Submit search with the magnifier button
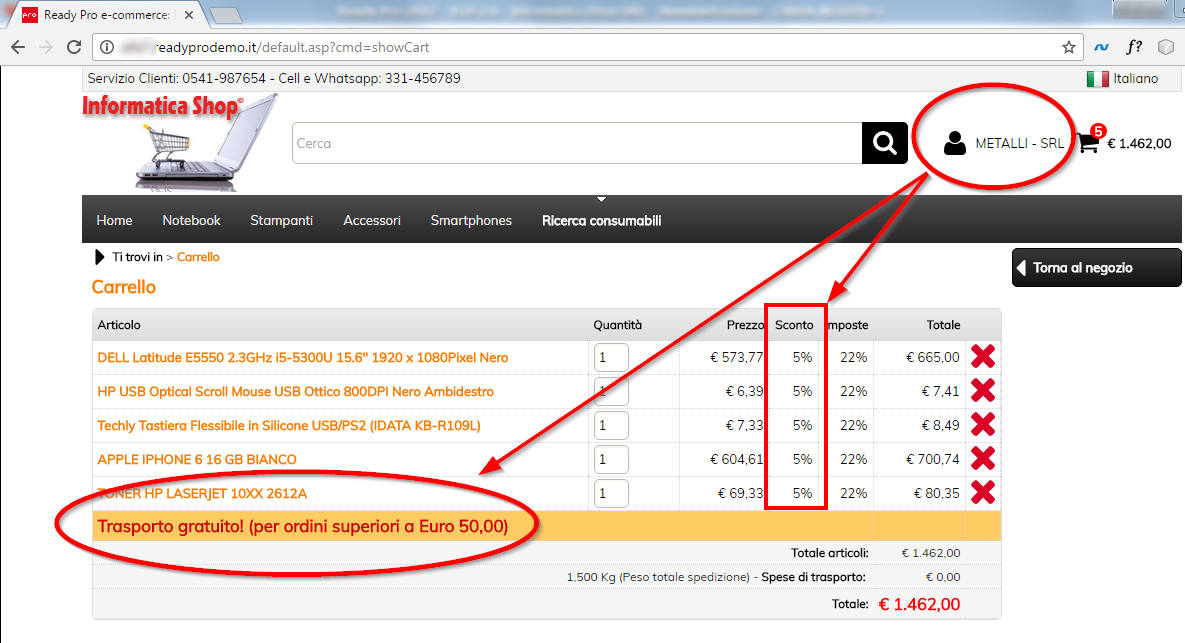 pos(884,143)
